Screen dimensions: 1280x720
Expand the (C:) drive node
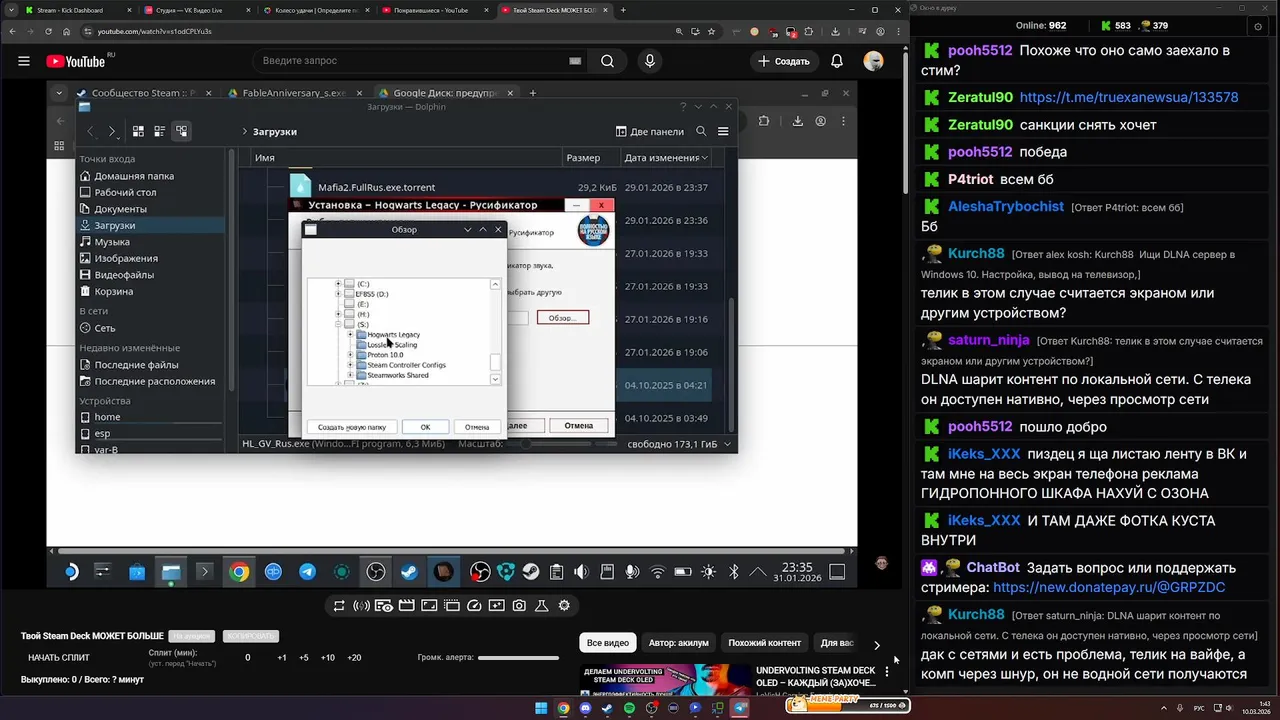tap(338, 284)
